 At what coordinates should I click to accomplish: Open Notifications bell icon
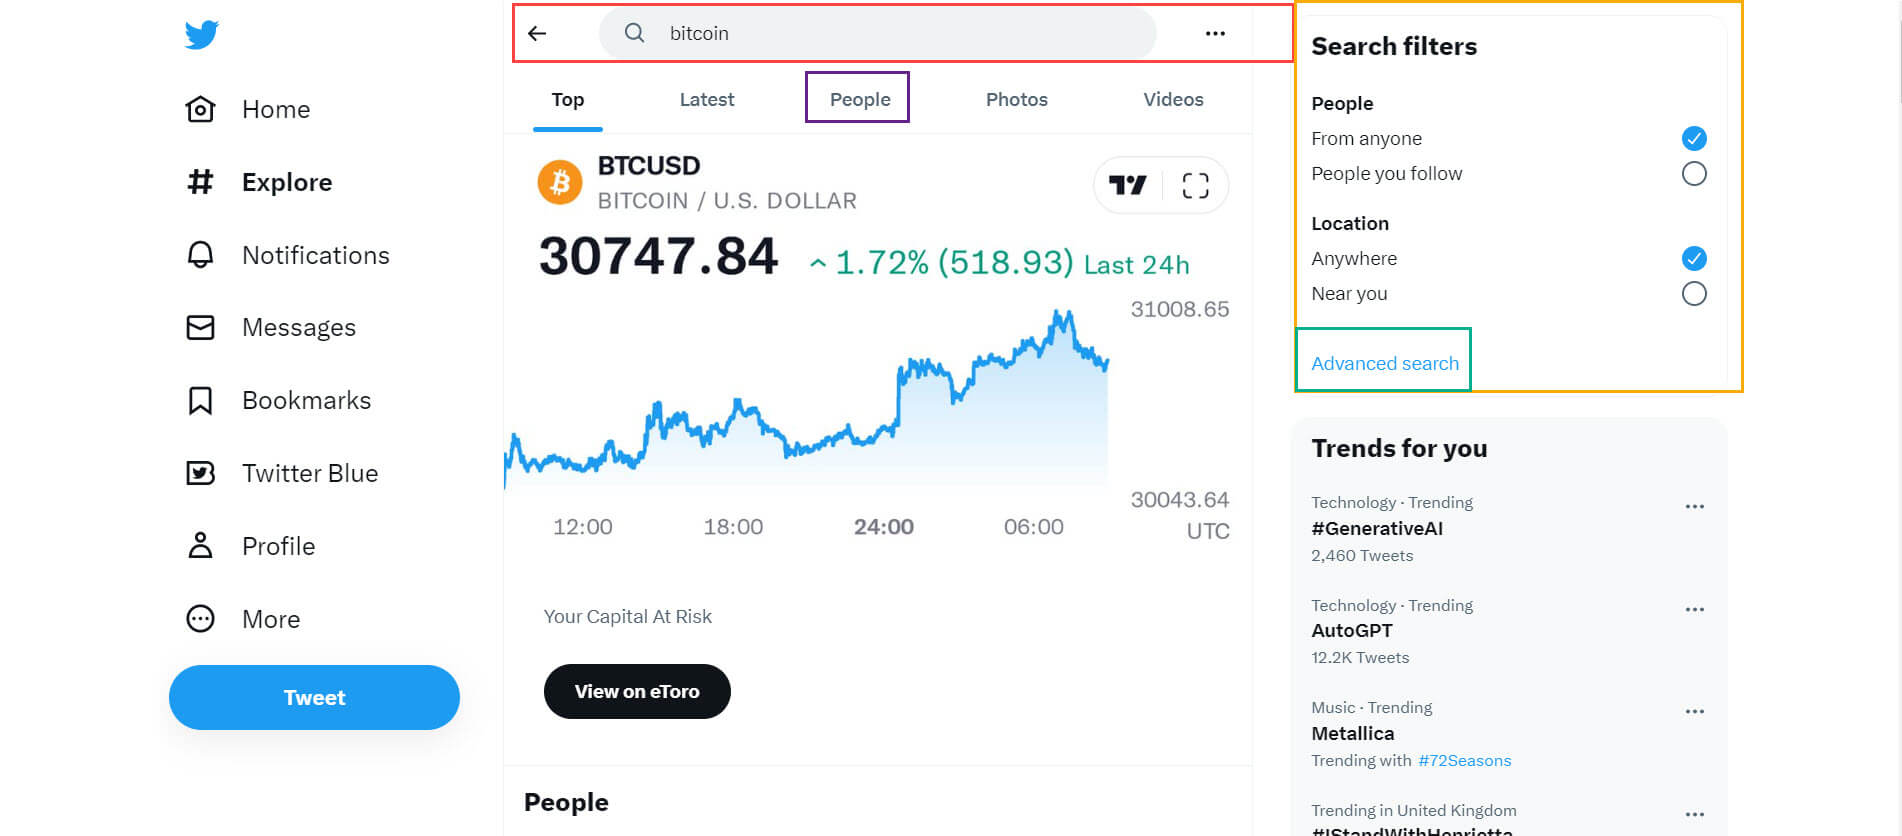200,255
